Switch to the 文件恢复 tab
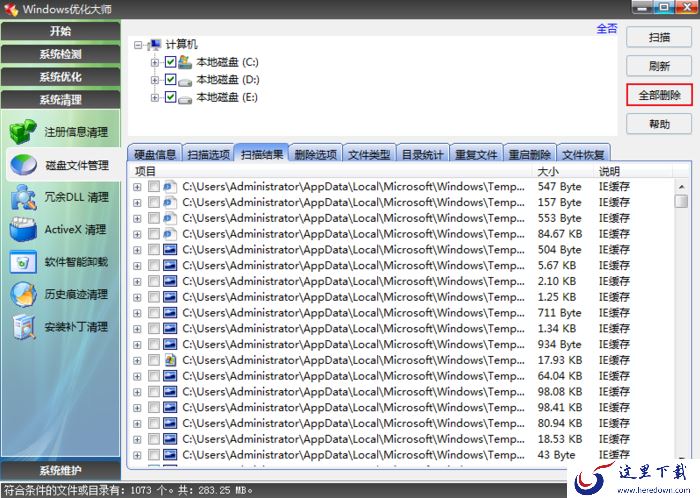This screenshot has height=498, width=700. pyautogui.click(x=583, y=154)
